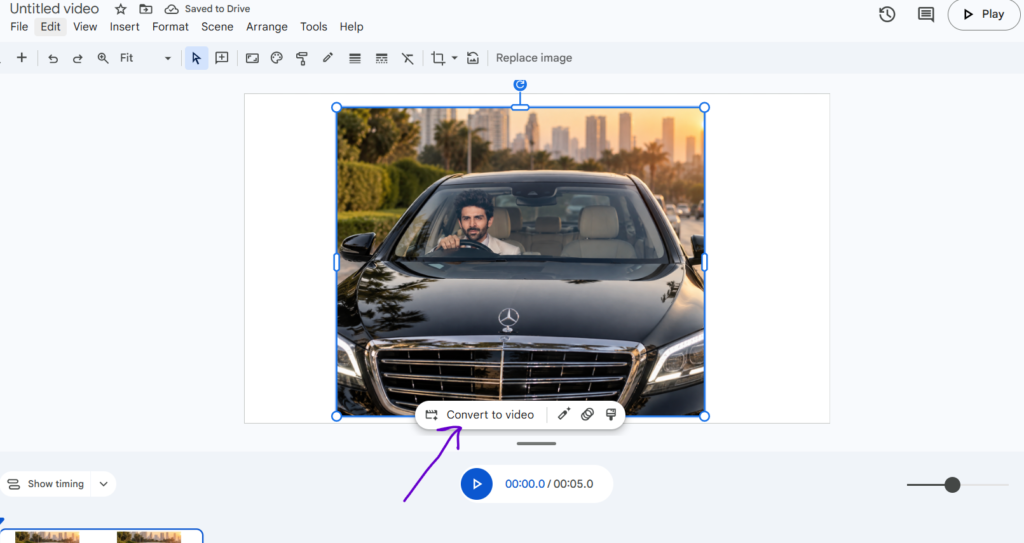Open the Edit menu
1024x543 pixels.
click(50, 27)
